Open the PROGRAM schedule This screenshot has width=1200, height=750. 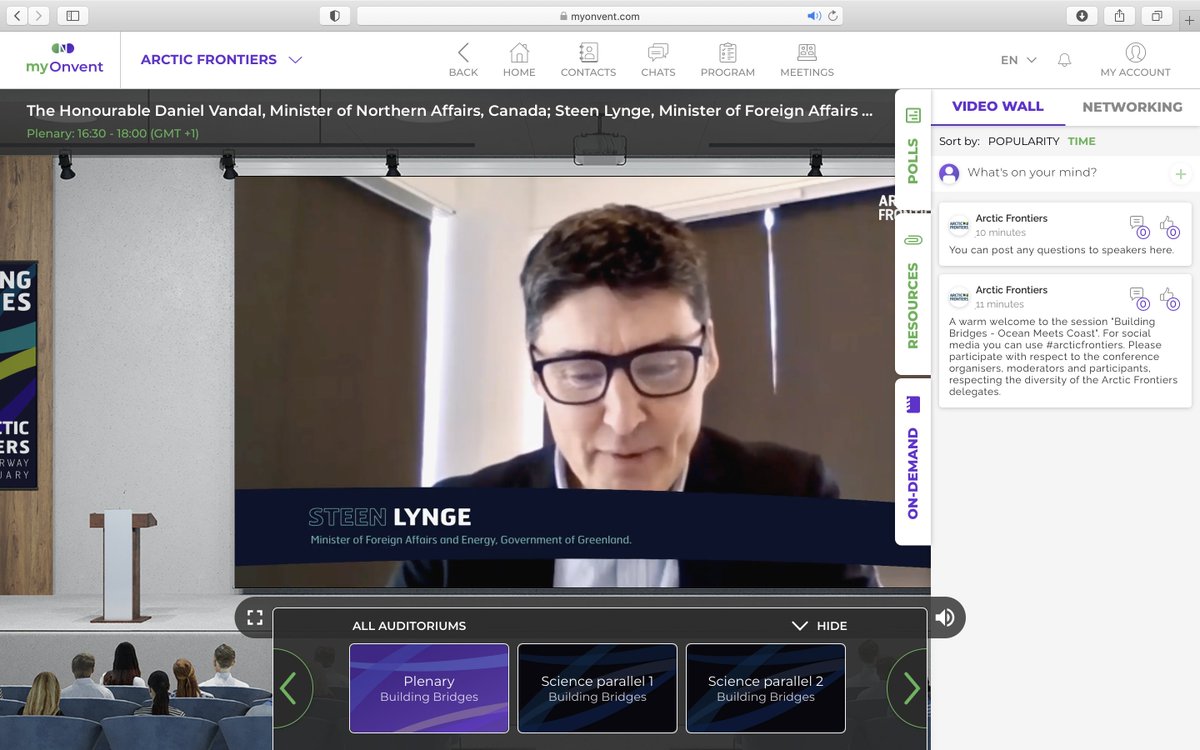pos(727,60)
